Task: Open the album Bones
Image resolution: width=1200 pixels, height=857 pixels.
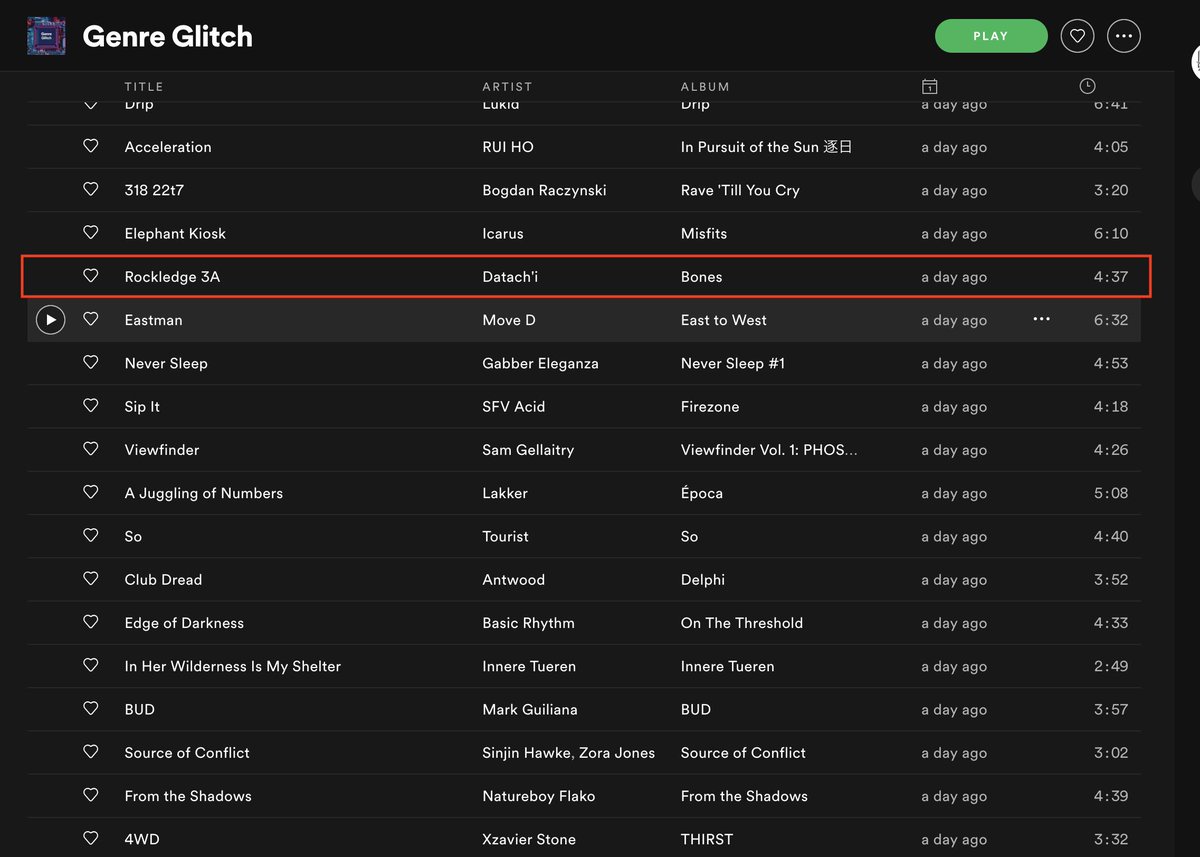Action: (701, 277)
